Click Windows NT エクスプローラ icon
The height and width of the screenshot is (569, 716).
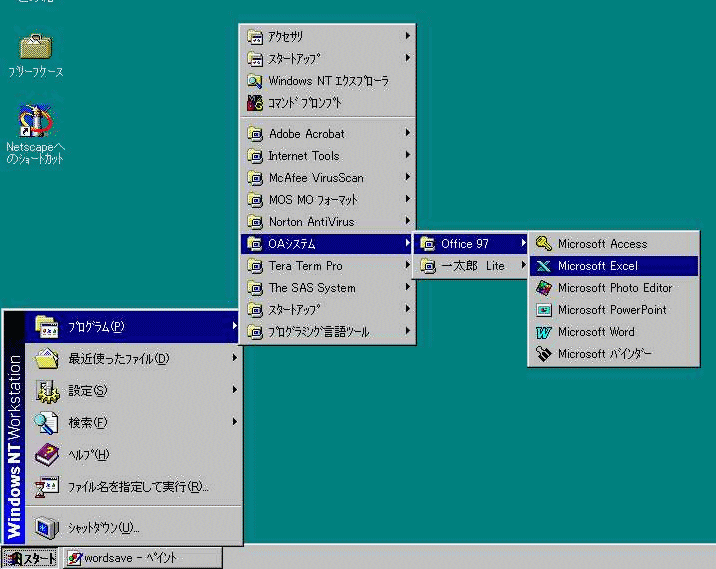[x=255, y=81]
